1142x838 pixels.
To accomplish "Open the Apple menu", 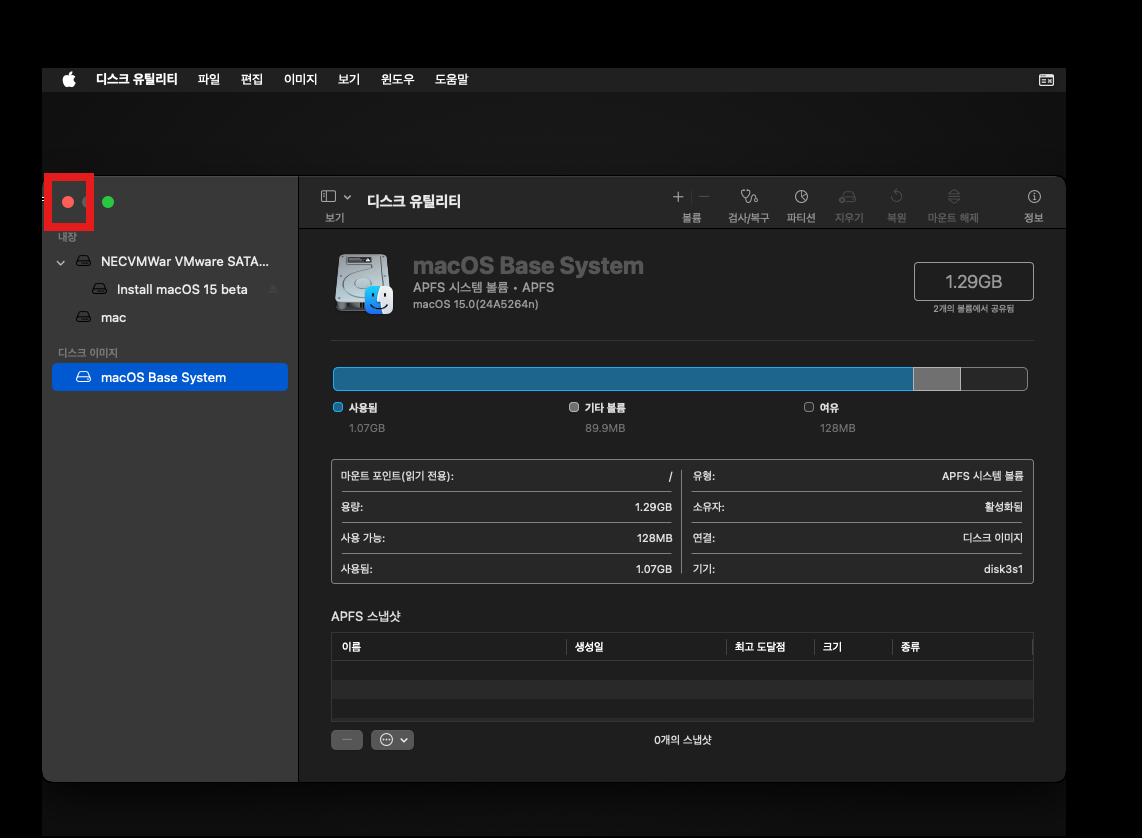I will pos(69,79).
